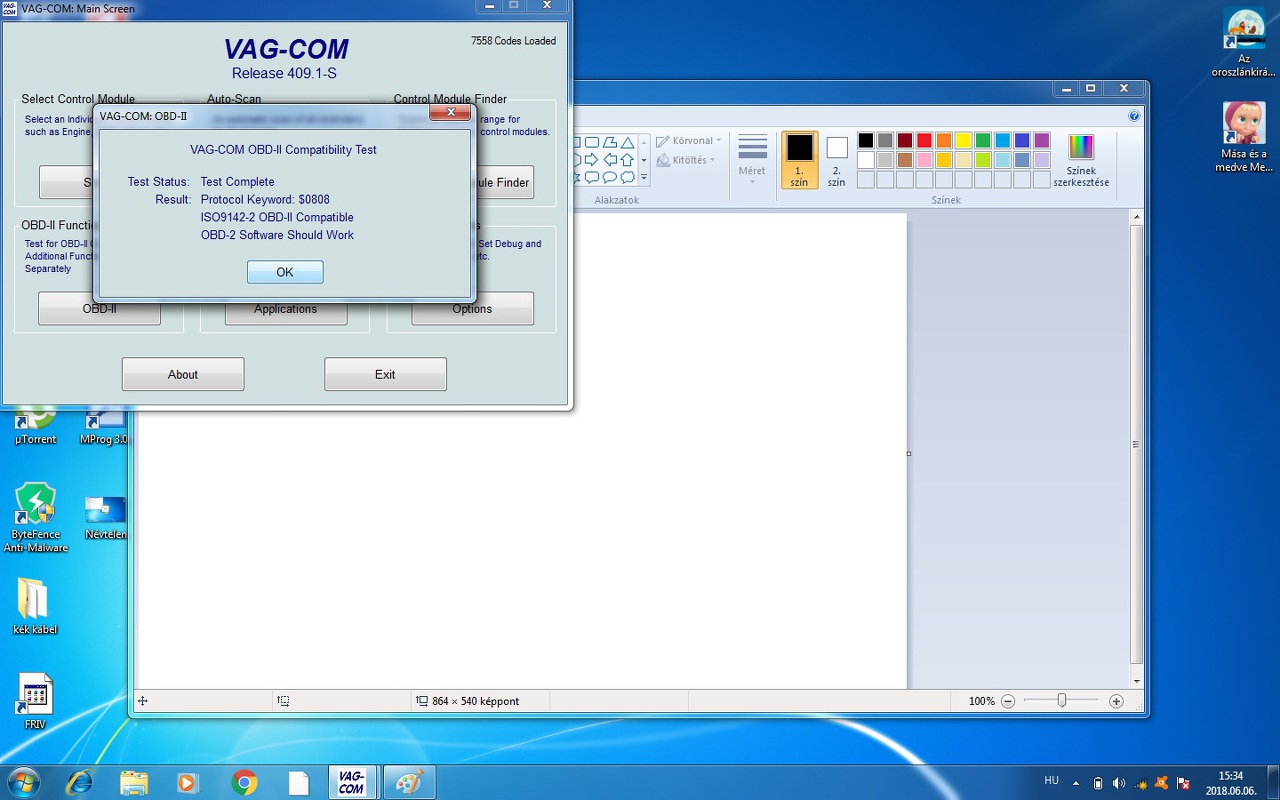Click the Paint vertical scrollbar down arrow
This screenshot has width=1280, height=800.
[1136, 679]
